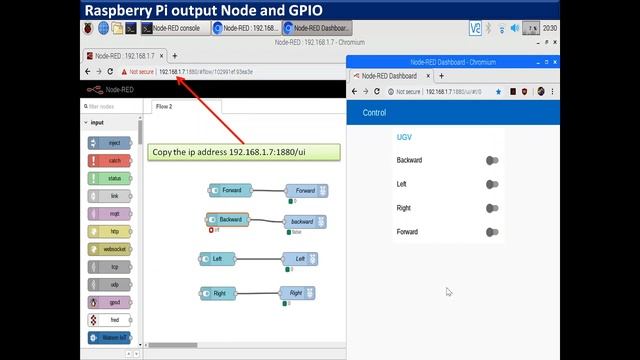Reload the Node-RED editor page
This screenshot has width=640, height=360.
click(x=110, y=71)
